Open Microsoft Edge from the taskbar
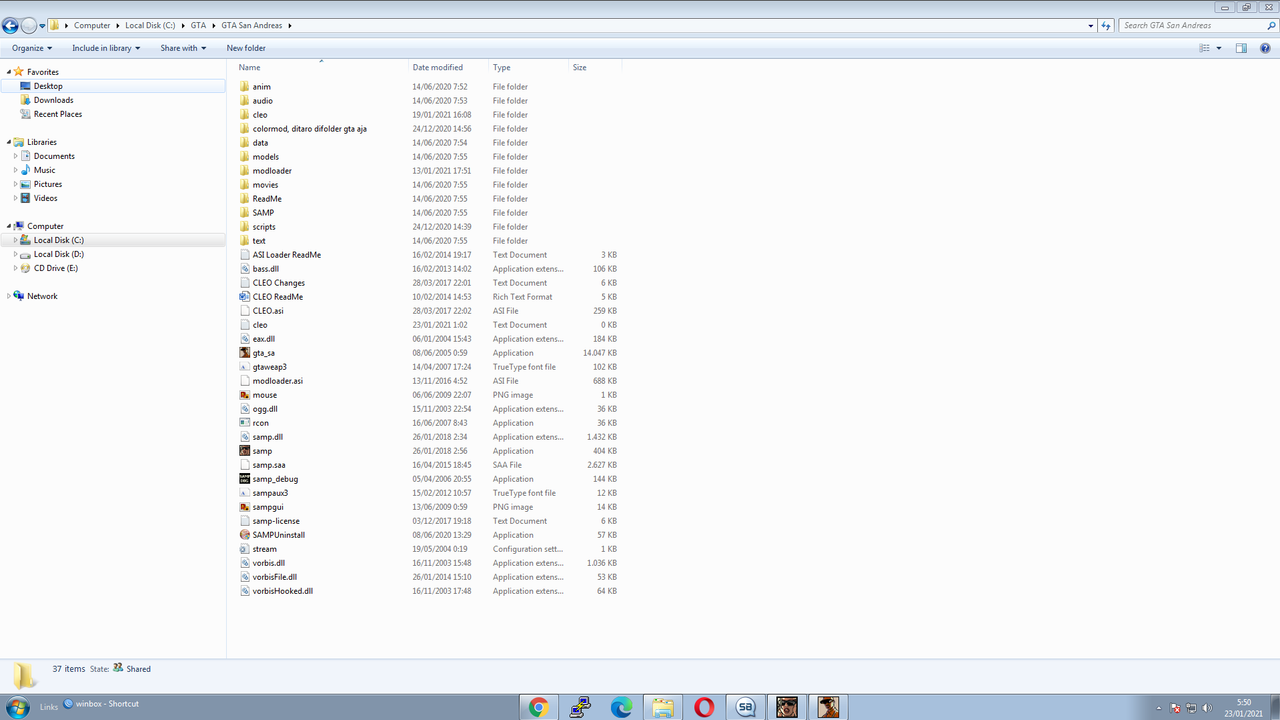1280x720 pixels. click(622, 707)
